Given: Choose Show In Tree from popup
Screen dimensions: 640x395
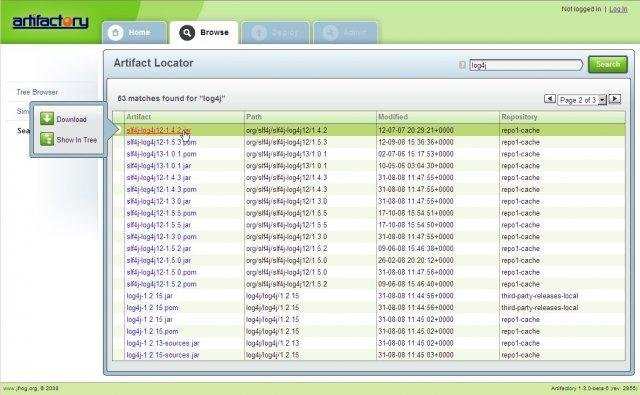Looking at the screenshot, I should [x=77, y=140].
